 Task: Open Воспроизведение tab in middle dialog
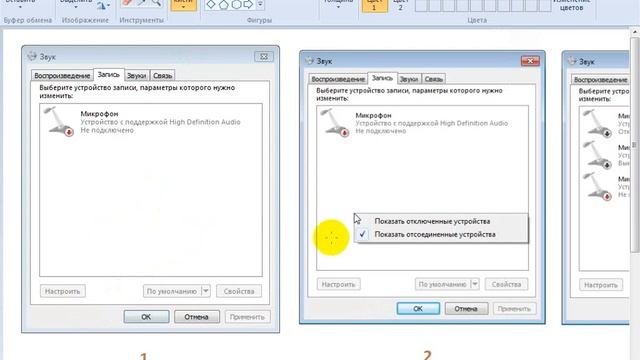[338, 79]
